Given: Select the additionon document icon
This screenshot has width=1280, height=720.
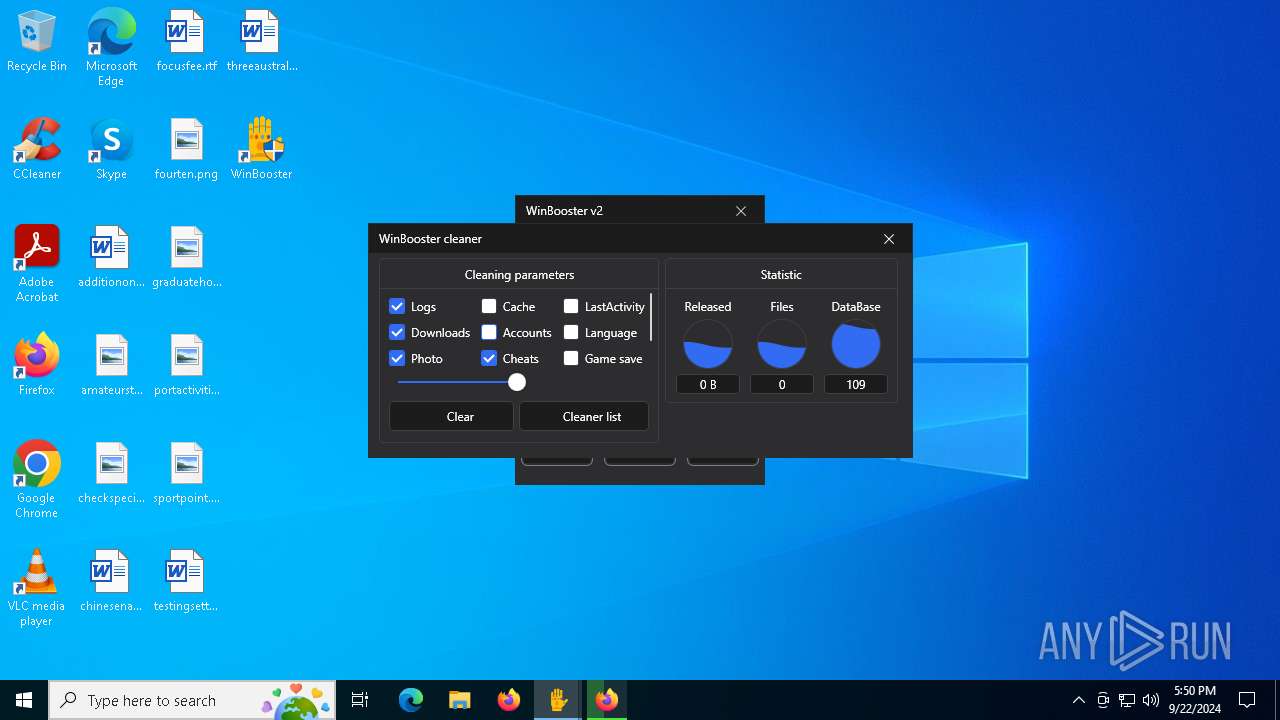Looking at the screenshot, I should click(111, 257).
